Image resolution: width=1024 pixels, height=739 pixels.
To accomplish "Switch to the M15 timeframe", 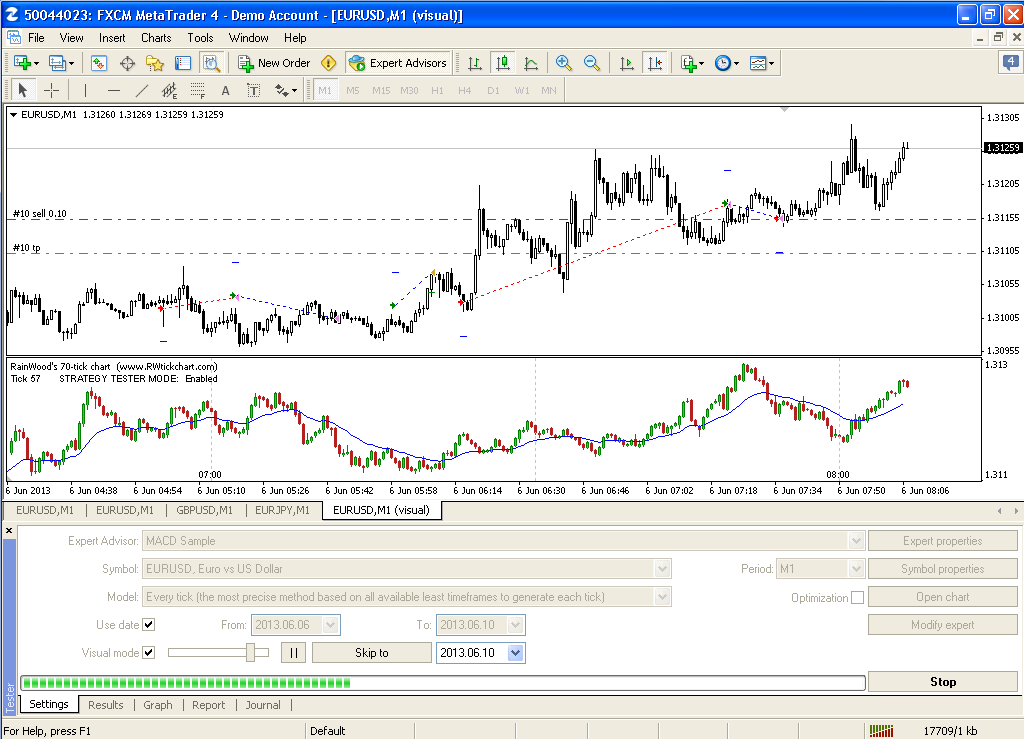I will pyautogui.click(x=381, y=90).
